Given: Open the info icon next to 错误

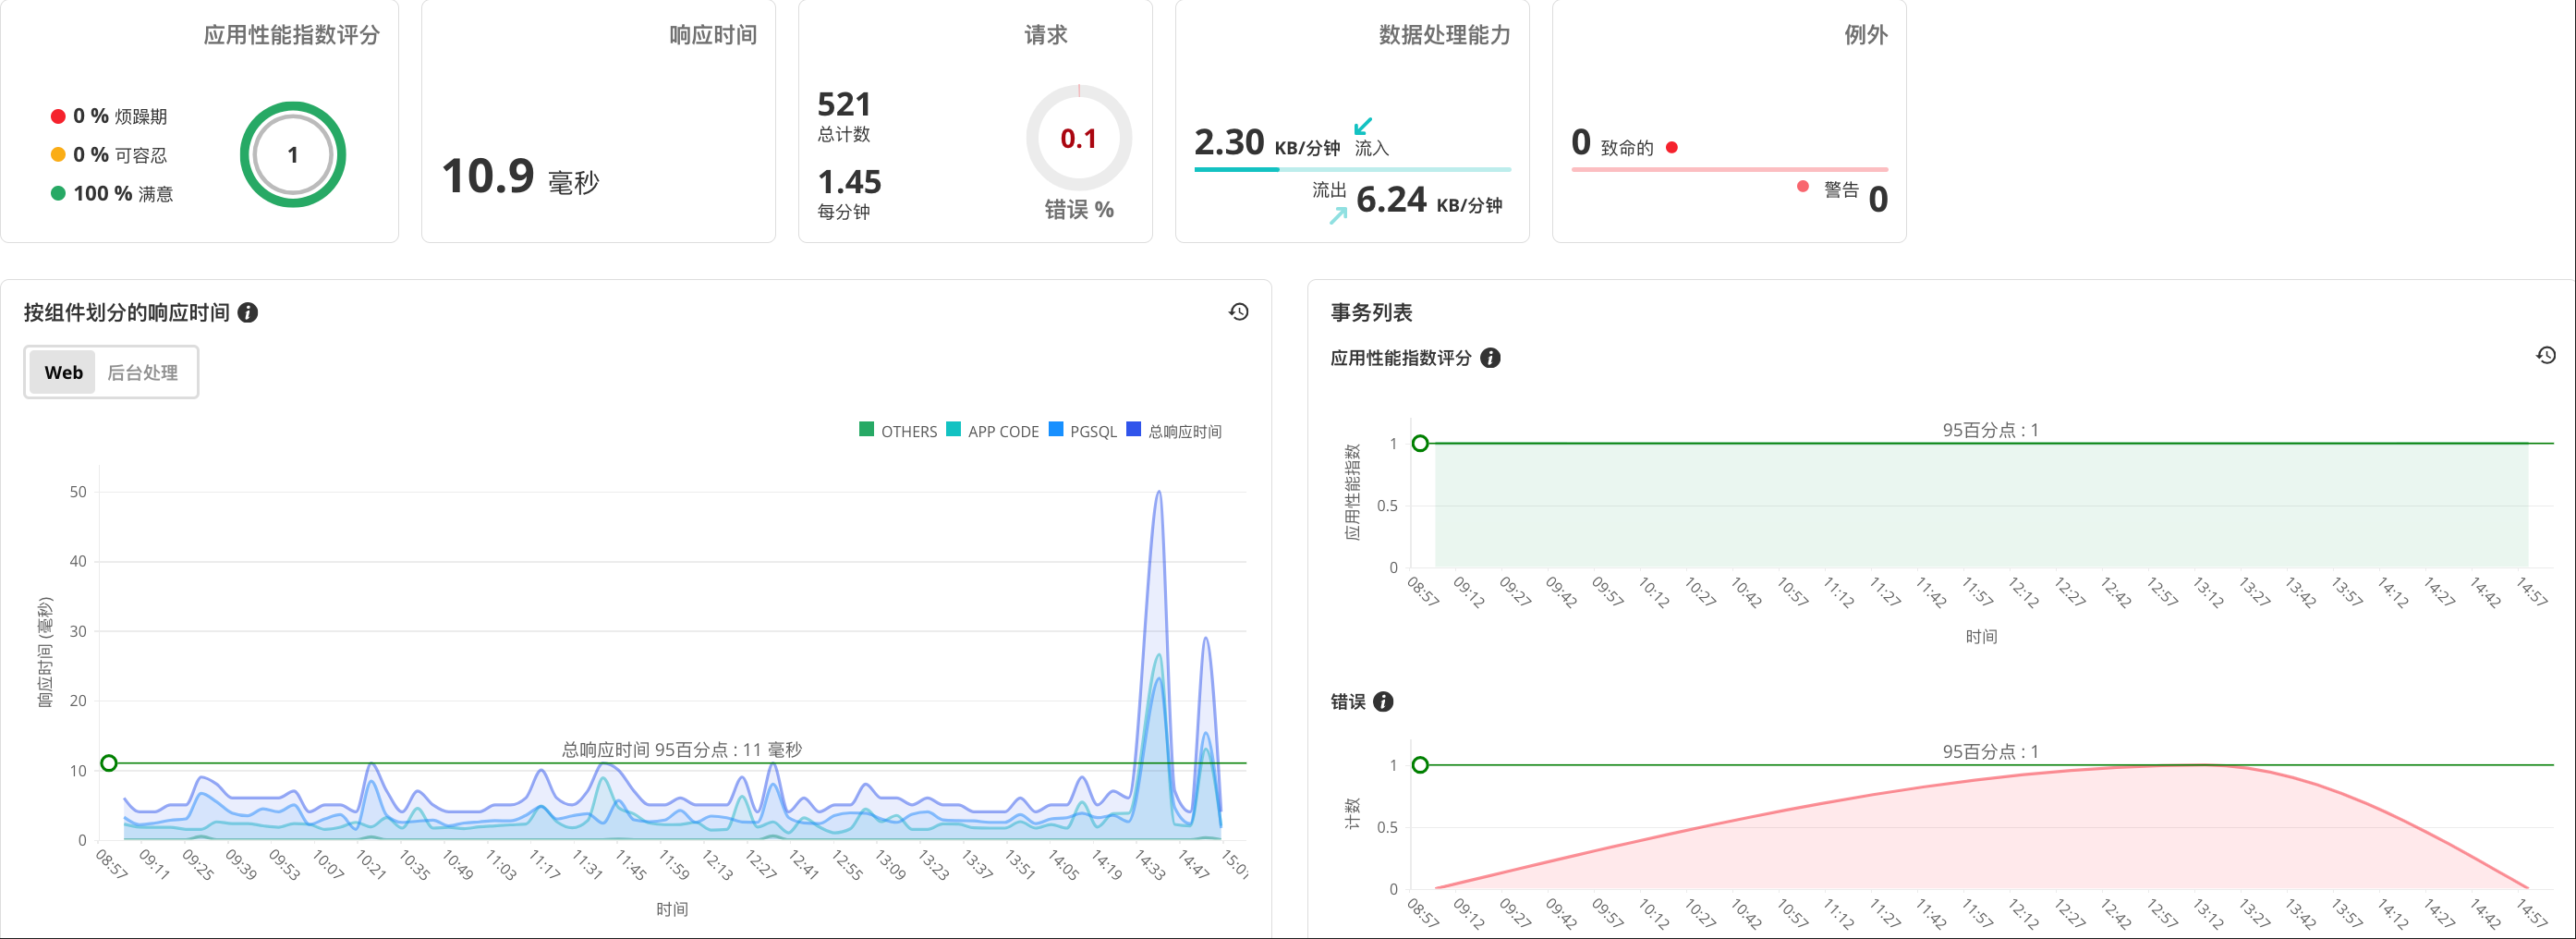Looking at the screenshot, I should click(1383, 701).
